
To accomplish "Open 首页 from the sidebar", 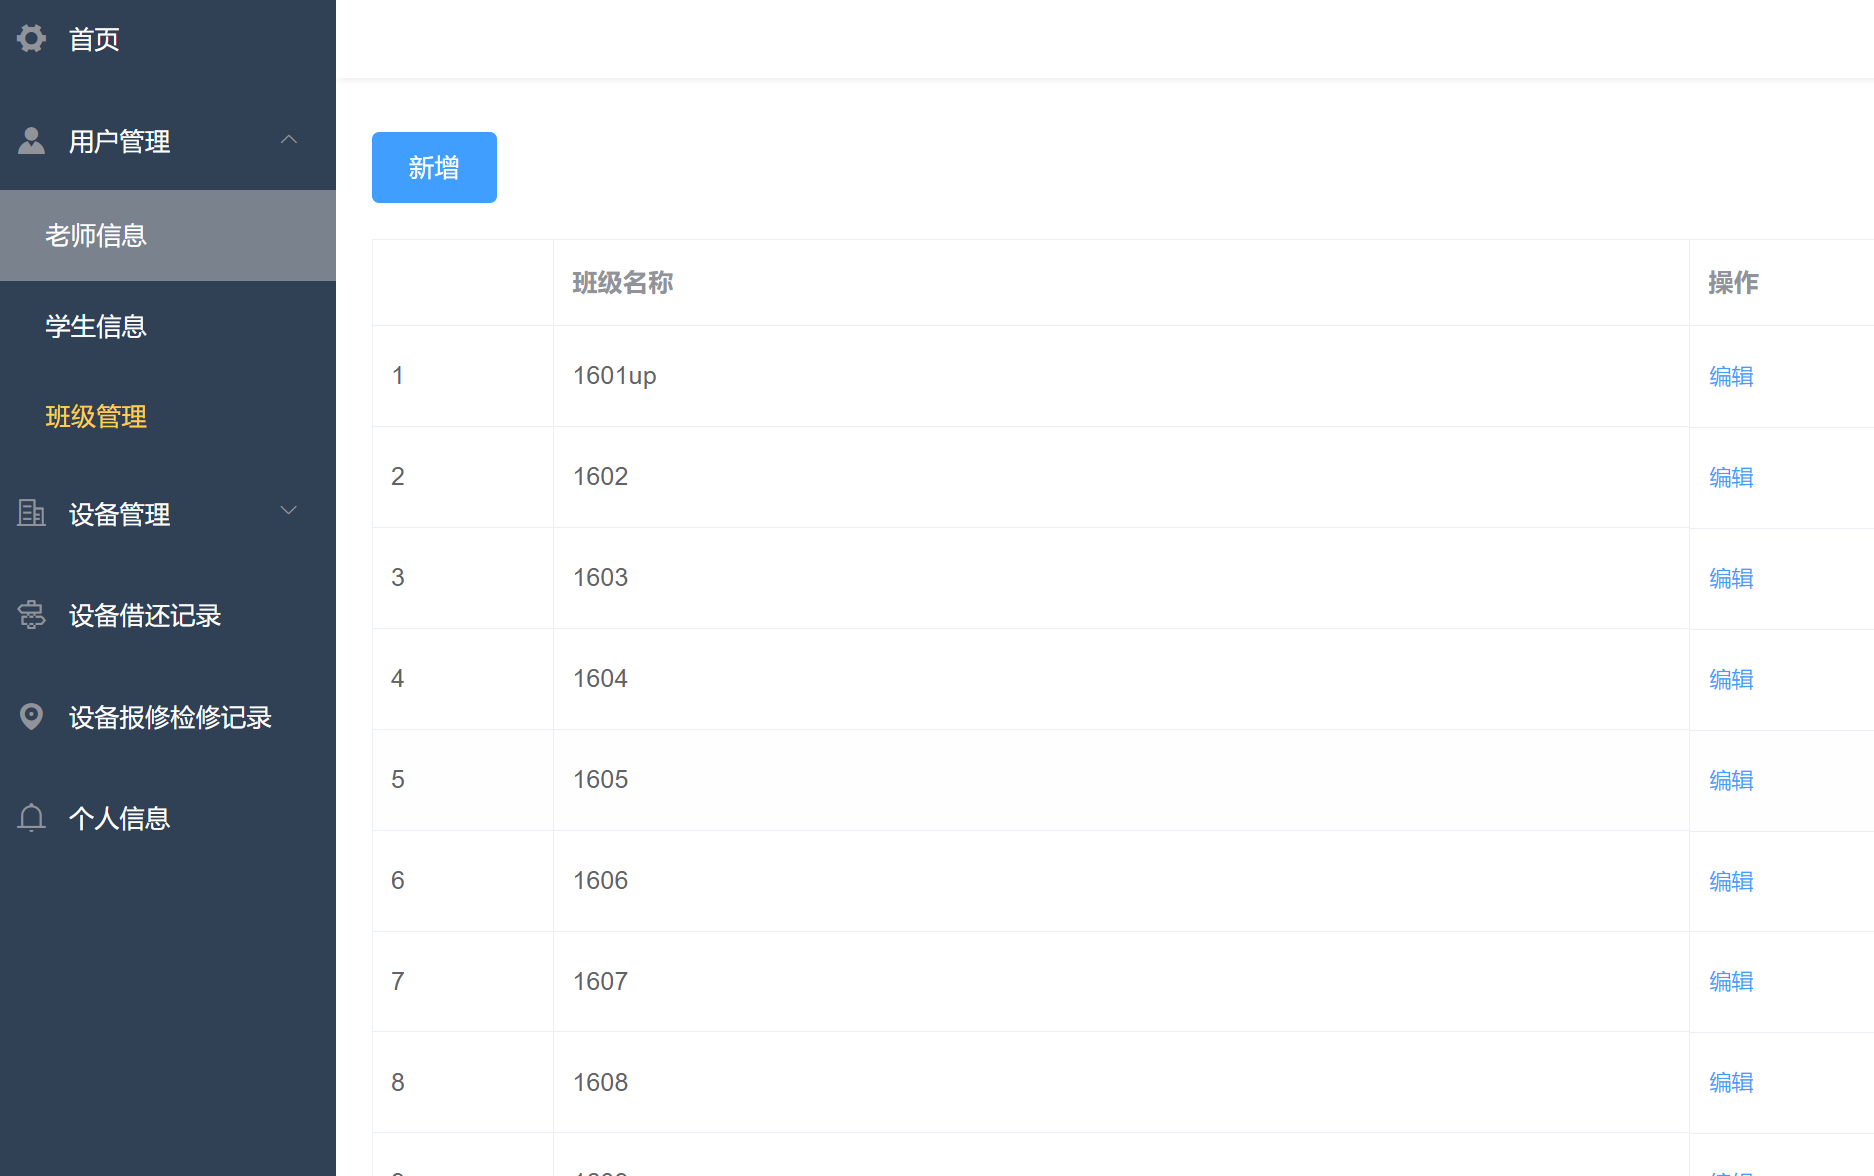I will coord(93,39).
